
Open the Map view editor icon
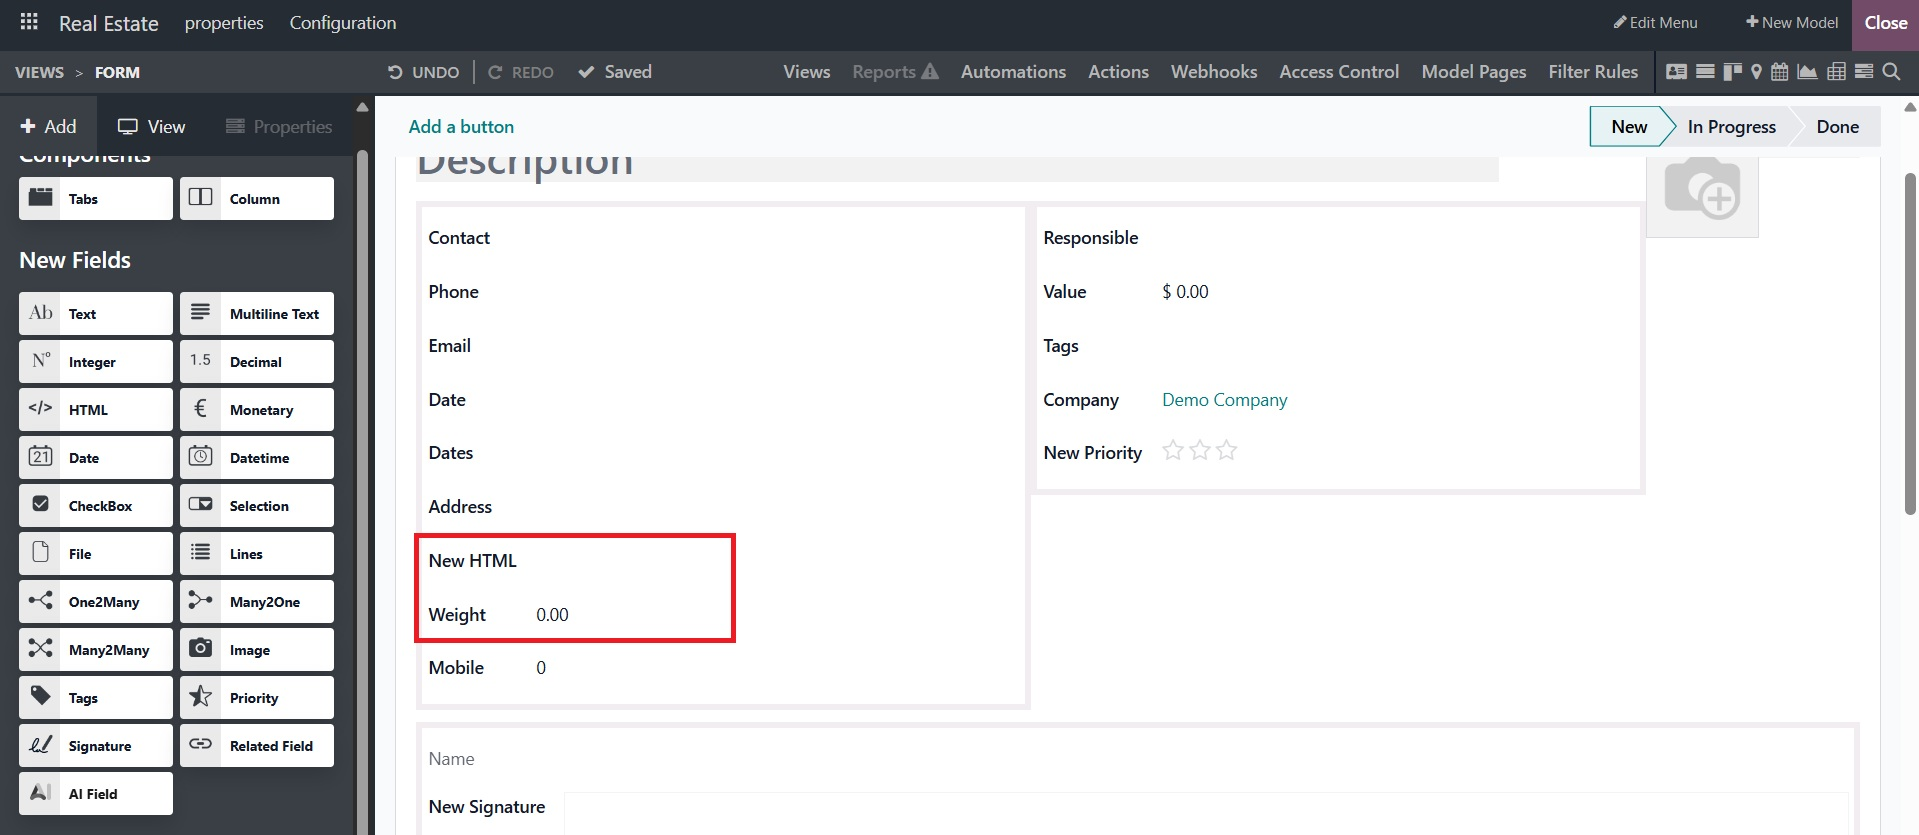[1756, 72]
